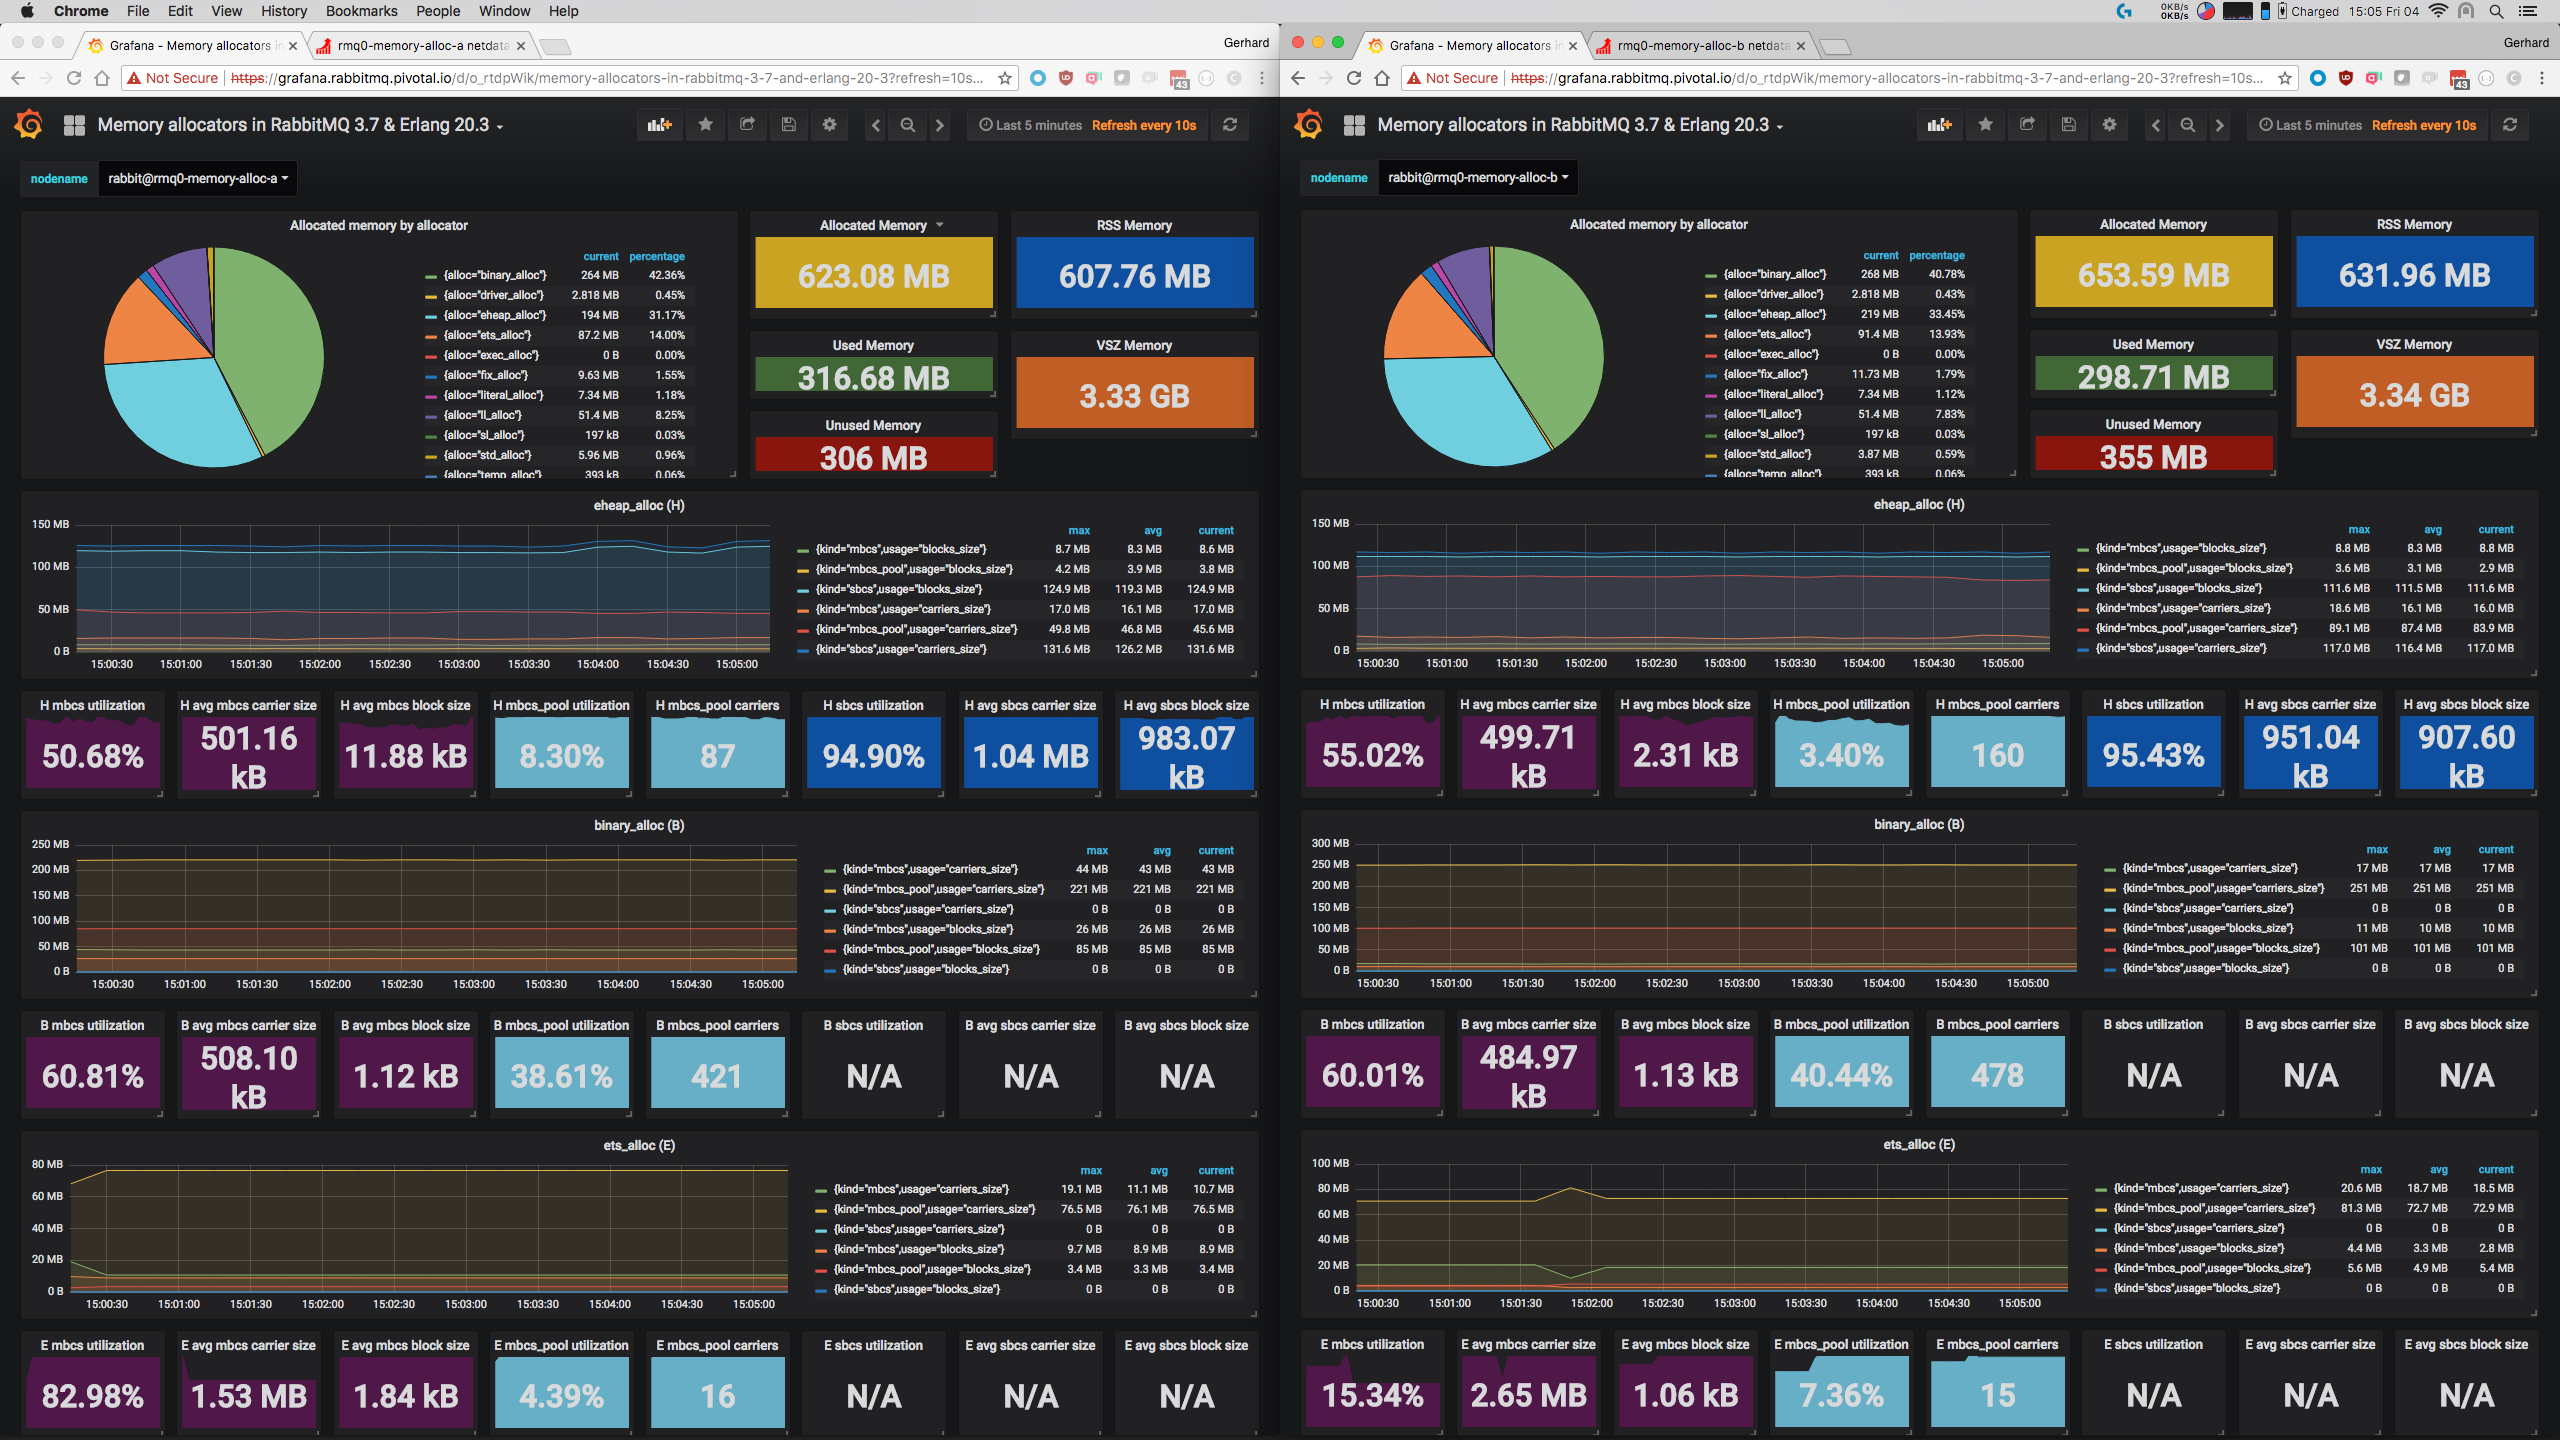
Task: Switch to rmq0-memory-alloc-a netdata tab
Action: pos(422,46)
